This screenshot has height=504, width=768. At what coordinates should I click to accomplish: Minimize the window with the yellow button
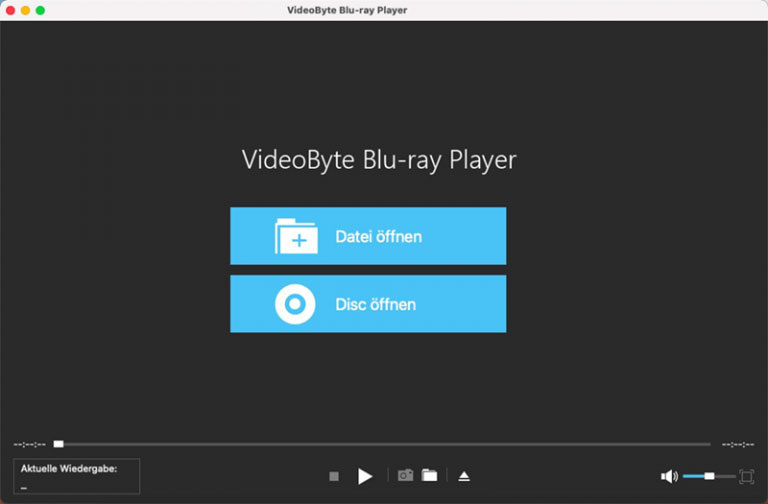[x=25, y=10]
